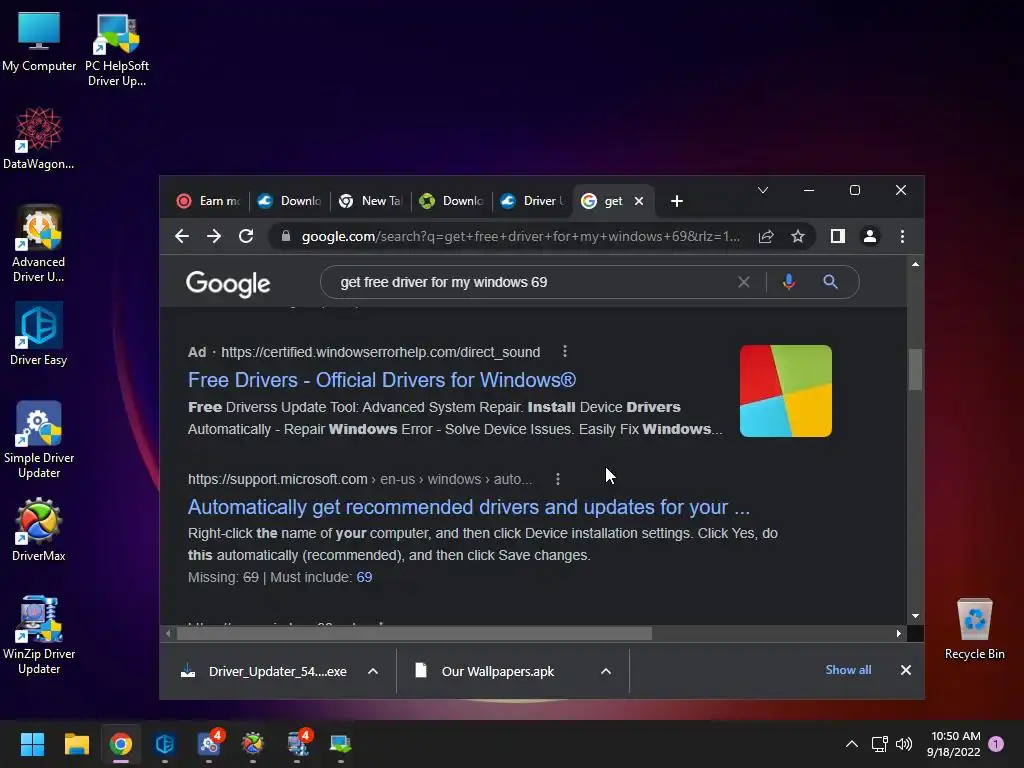Open options for support.microsoft.com result

[x=557, y=479]
